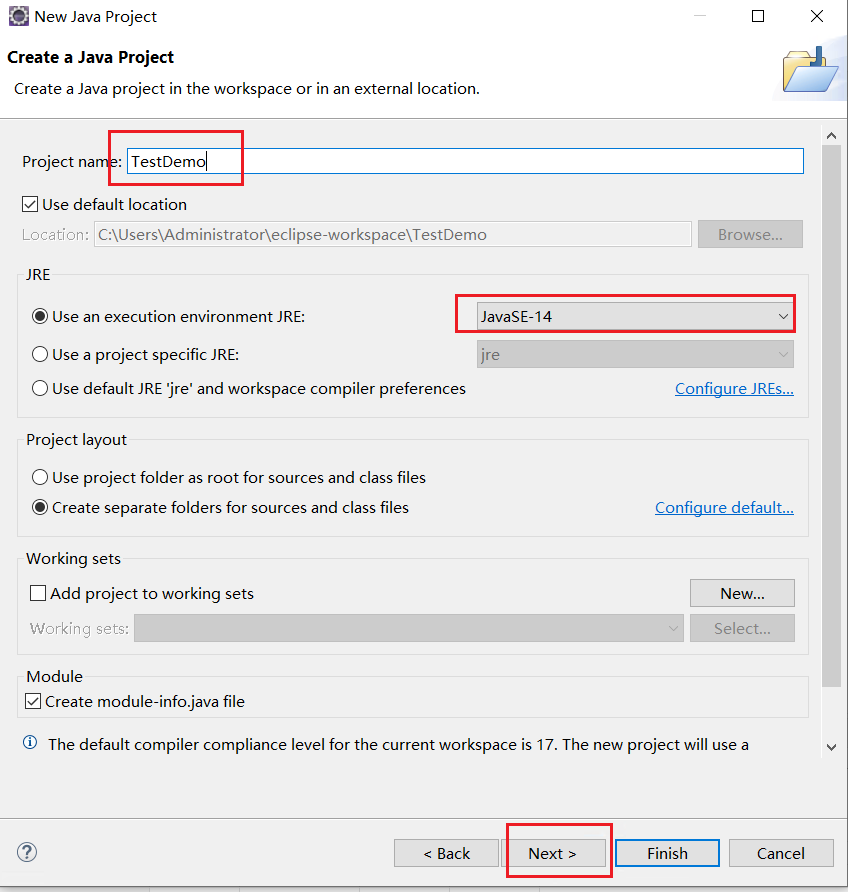Expand the project specific jre dropdown
The height and width of the screenshot is (892, 848).
pyautogui.click(x=783, y=353)
